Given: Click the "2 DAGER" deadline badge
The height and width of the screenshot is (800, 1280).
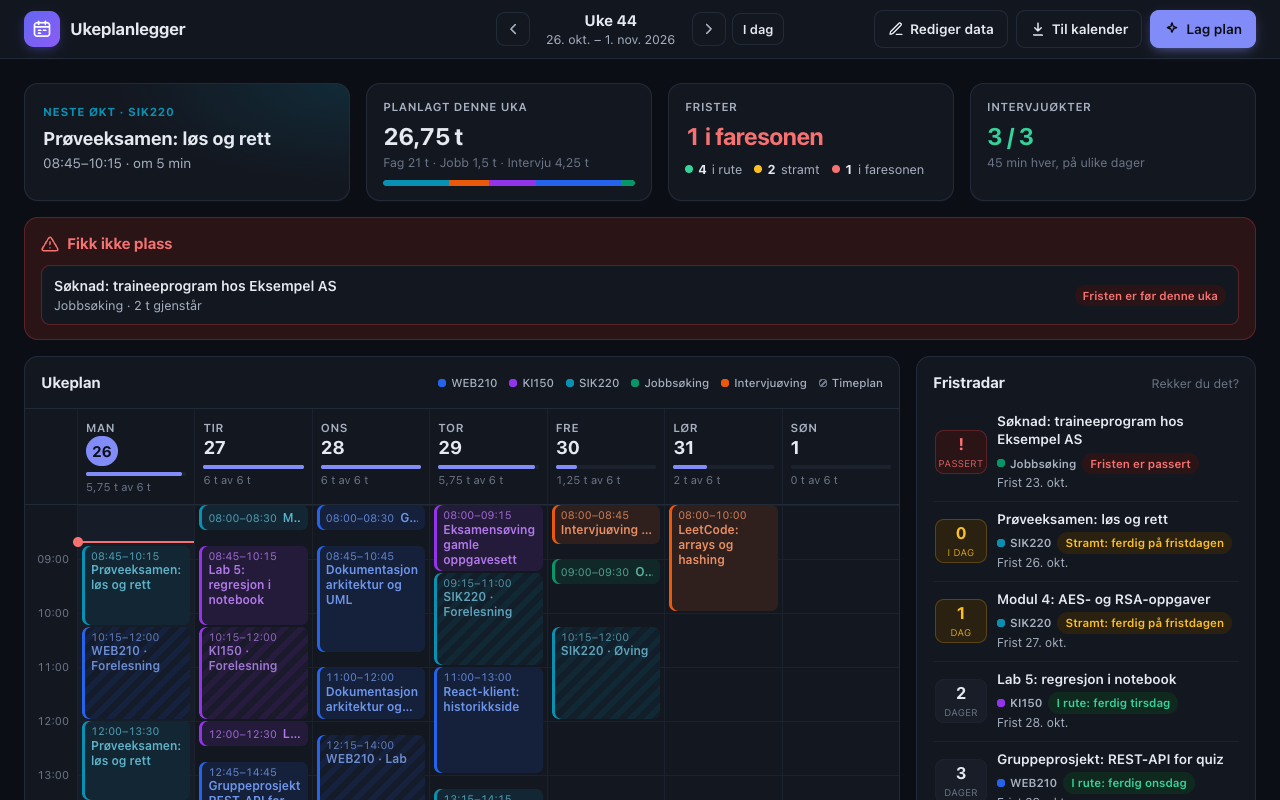Looking at the screenshot, I should [x=961, y=701].
